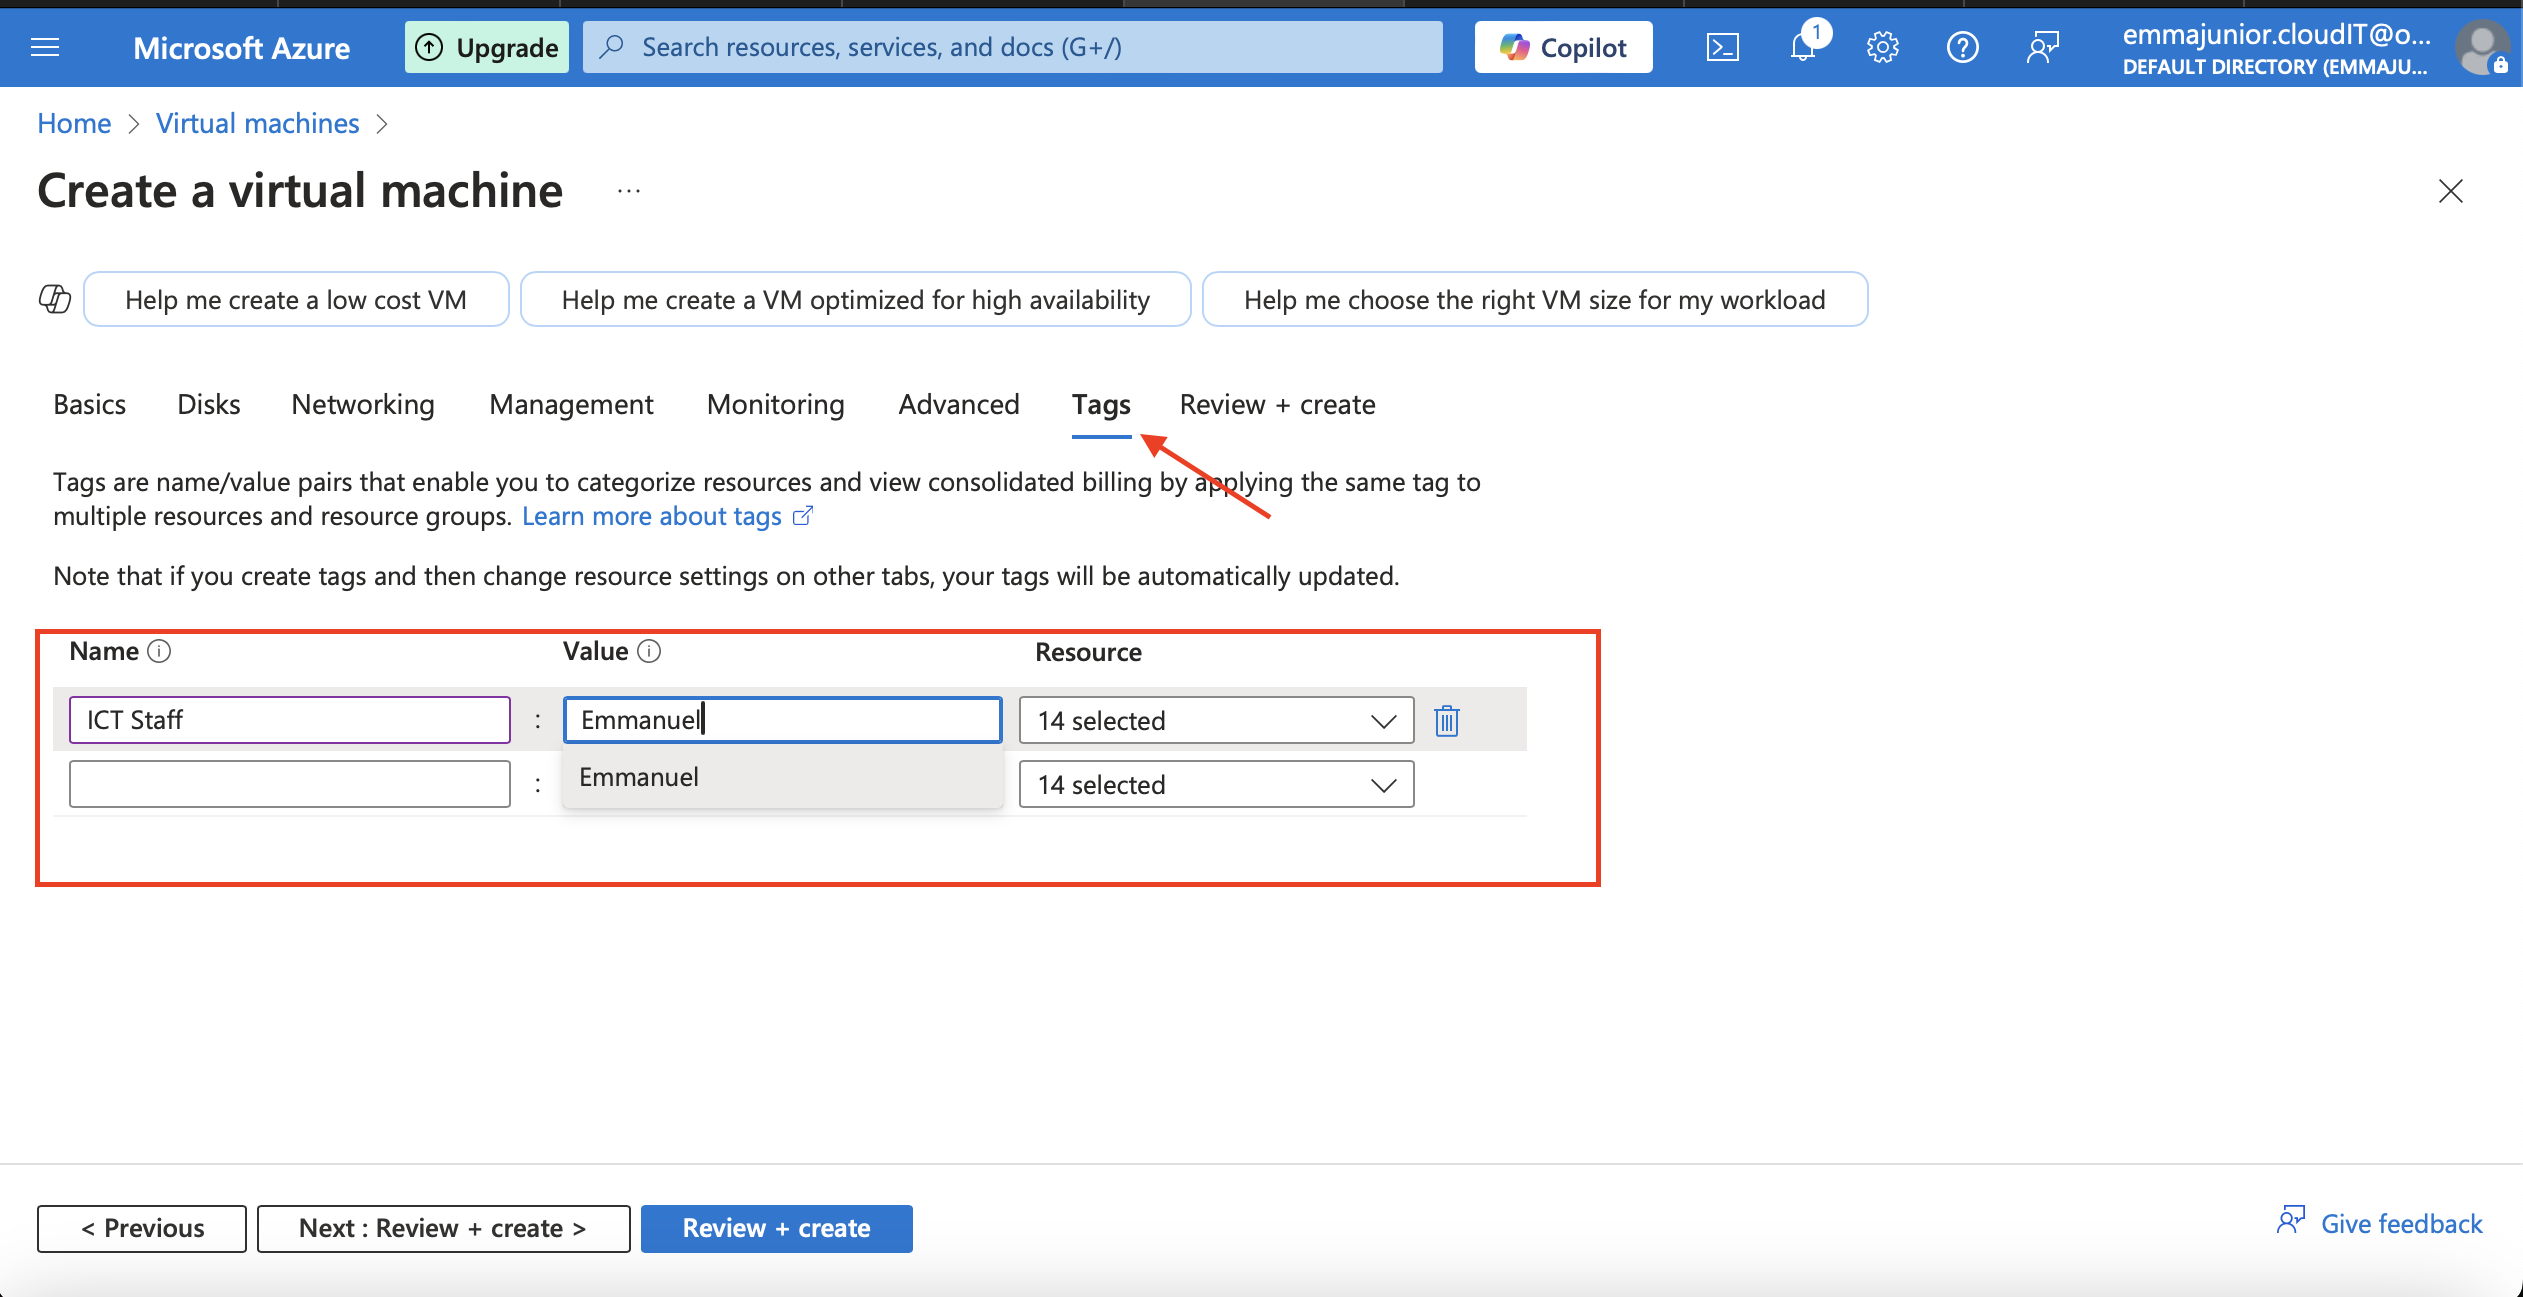Click the Microsoft Azure logo text
The image size is (2523, 1297).
[241, 47]
